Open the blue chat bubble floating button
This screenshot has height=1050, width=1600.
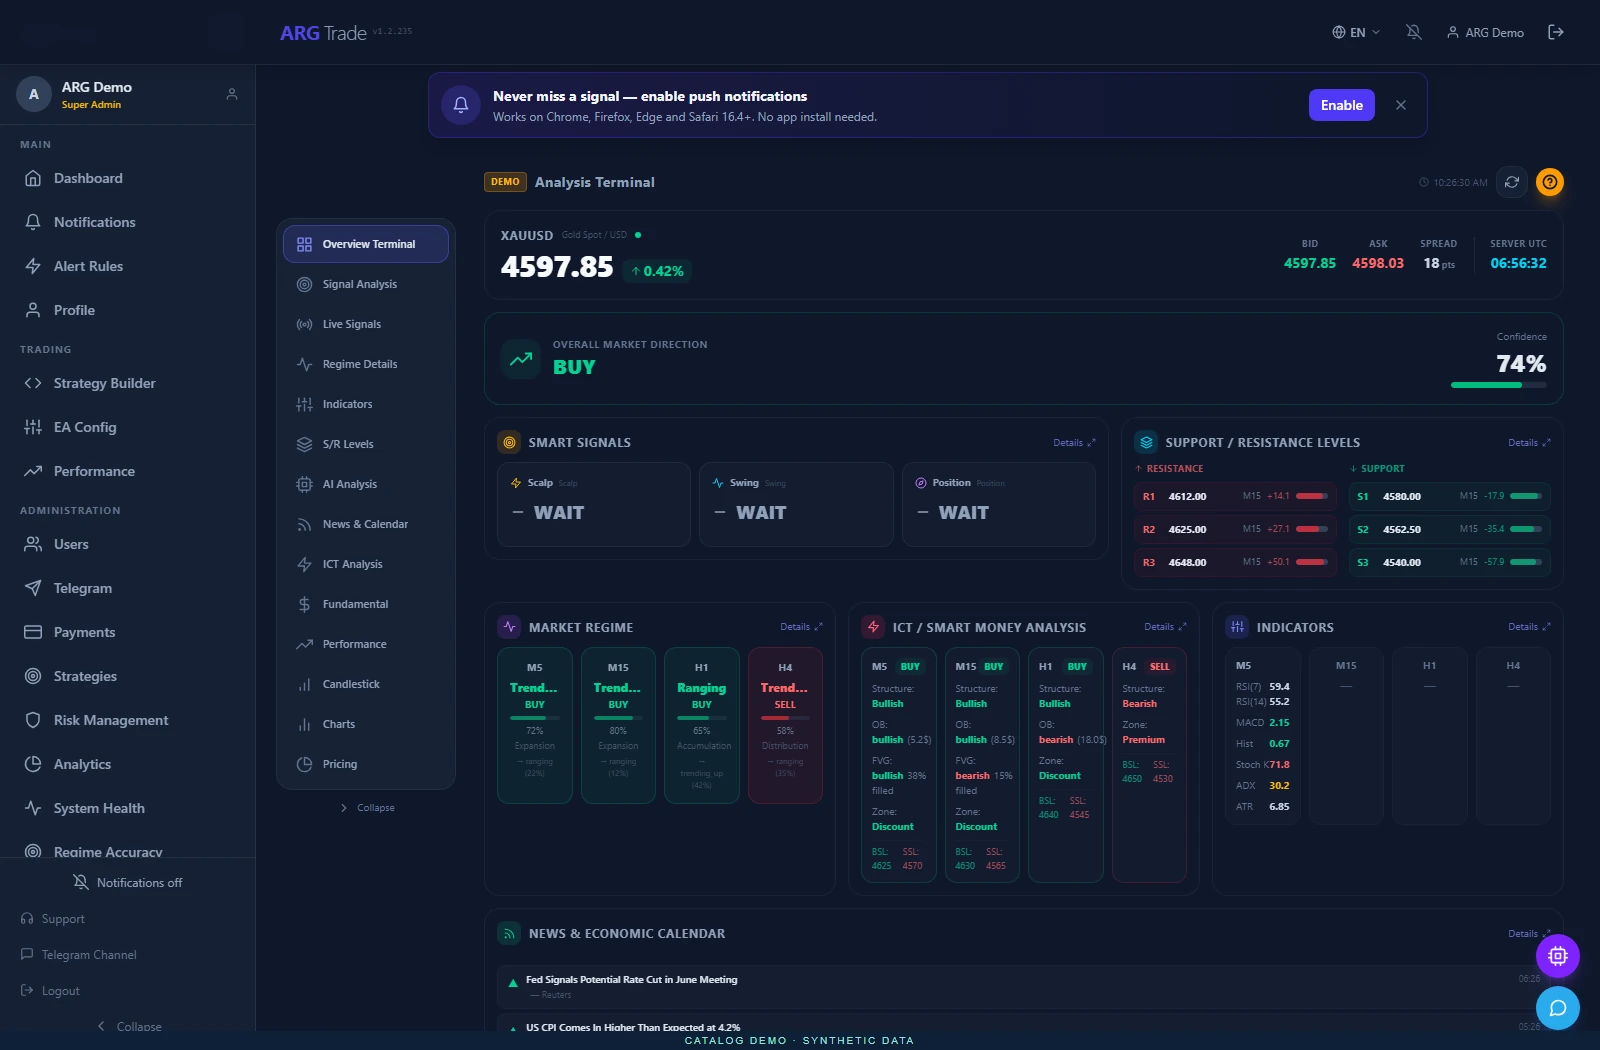point(1558,1008)
